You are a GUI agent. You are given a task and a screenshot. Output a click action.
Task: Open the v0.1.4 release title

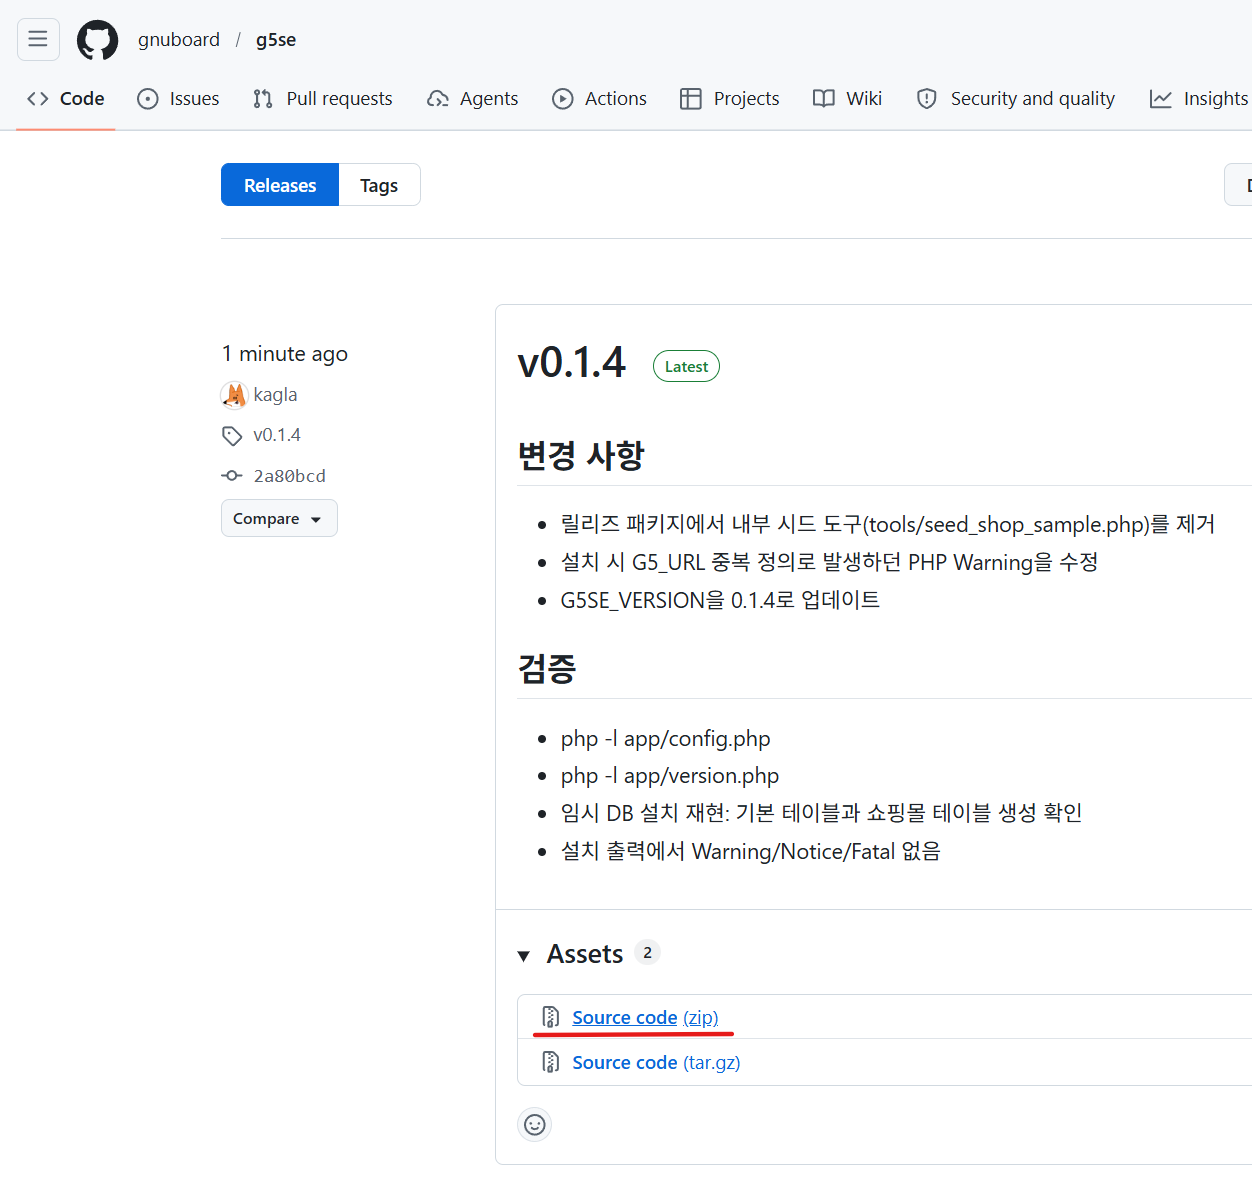click(571, 362)
